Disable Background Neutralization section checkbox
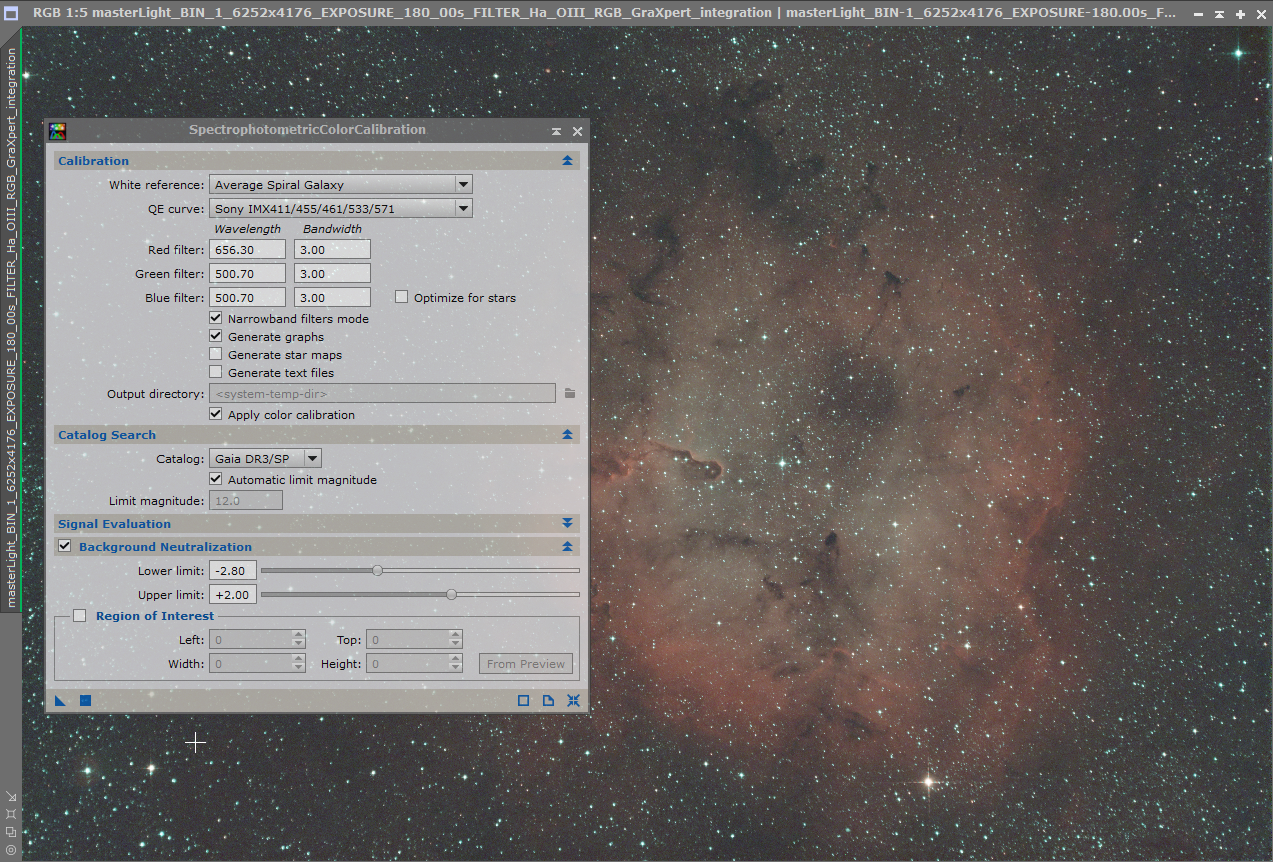 65,546
